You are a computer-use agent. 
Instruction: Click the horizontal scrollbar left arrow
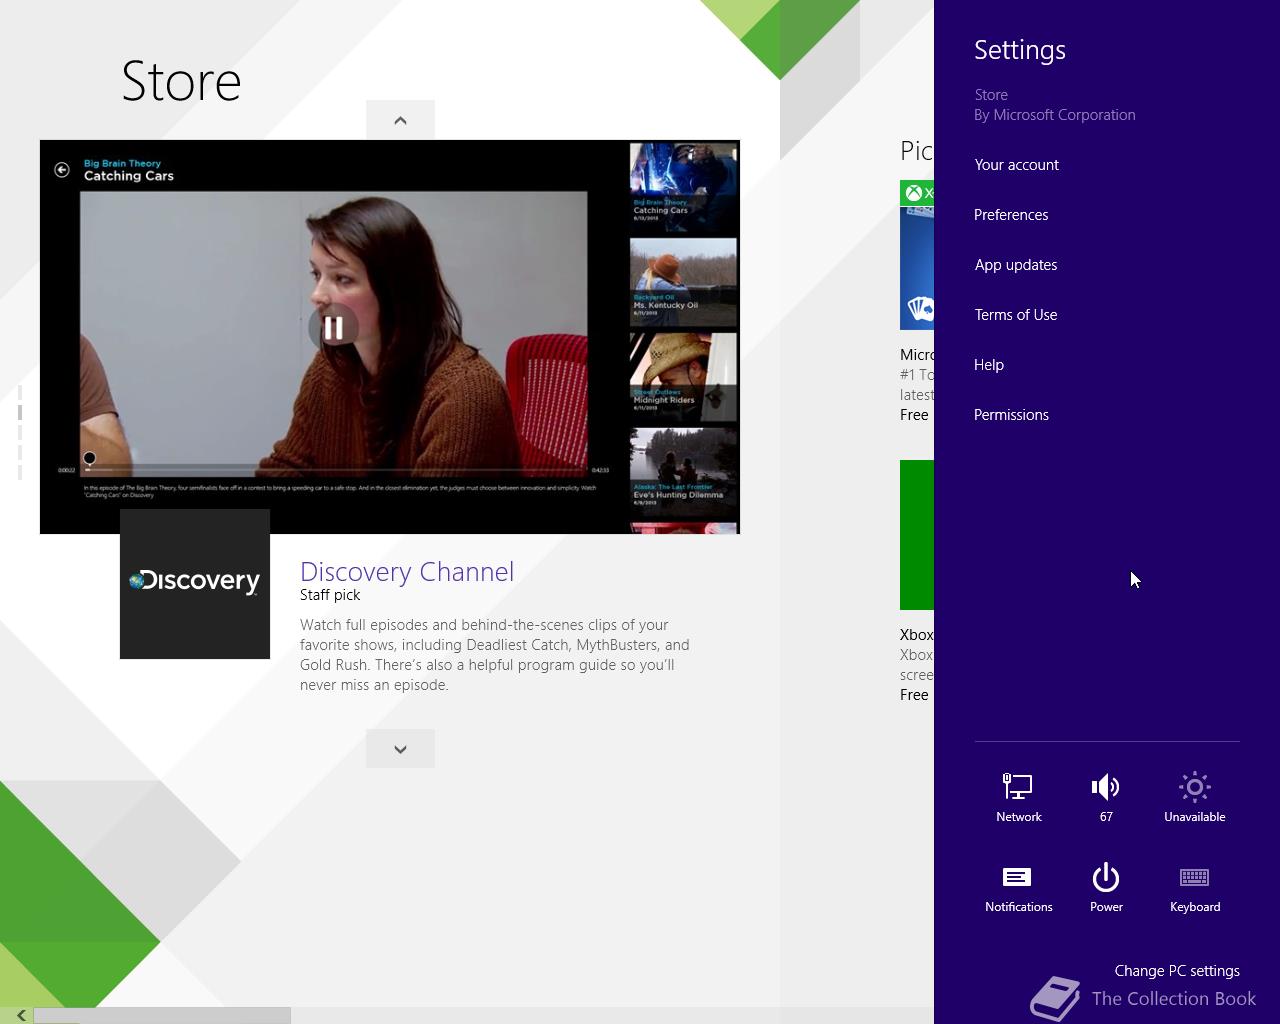[20, 1016]
